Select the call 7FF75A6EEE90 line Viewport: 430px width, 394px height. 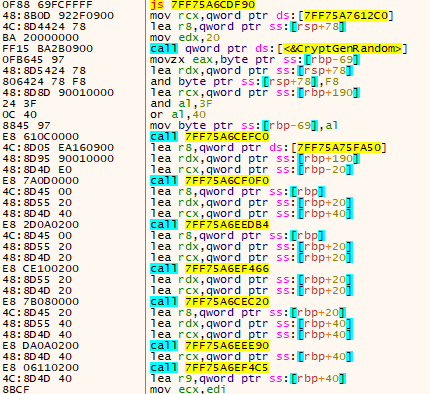[x=209, y=346]
